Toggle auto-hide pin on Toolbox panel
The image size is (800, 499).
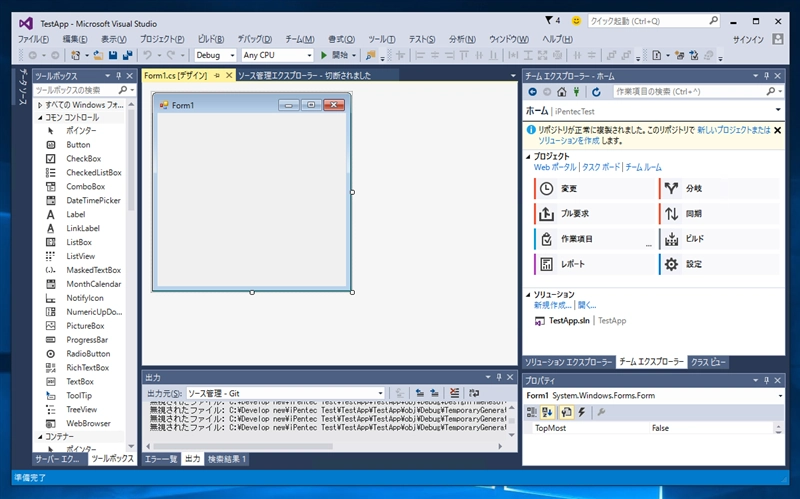118,76
